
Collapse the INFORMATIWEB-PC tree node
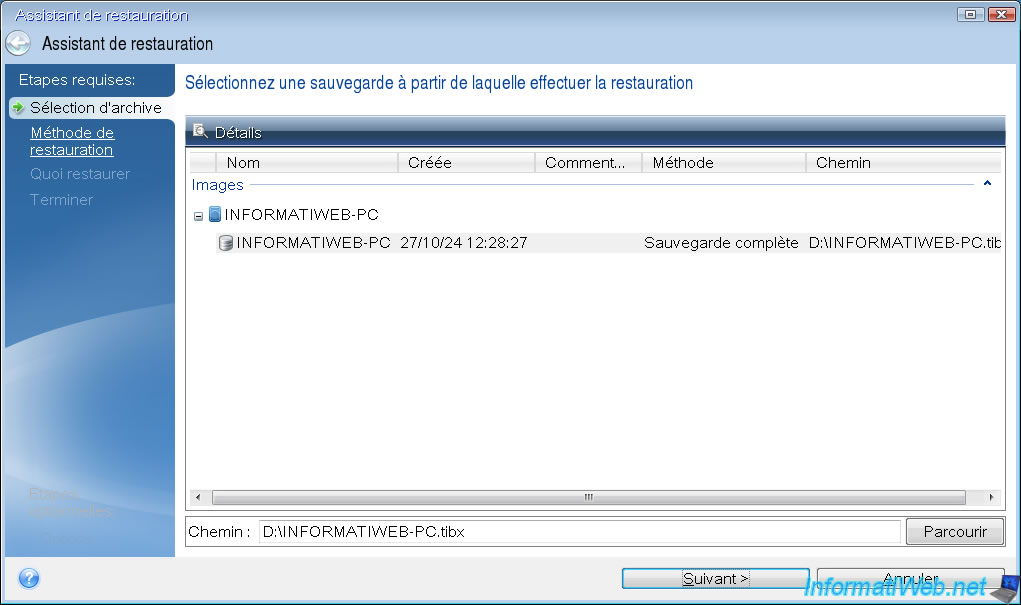tap(198, 215)
